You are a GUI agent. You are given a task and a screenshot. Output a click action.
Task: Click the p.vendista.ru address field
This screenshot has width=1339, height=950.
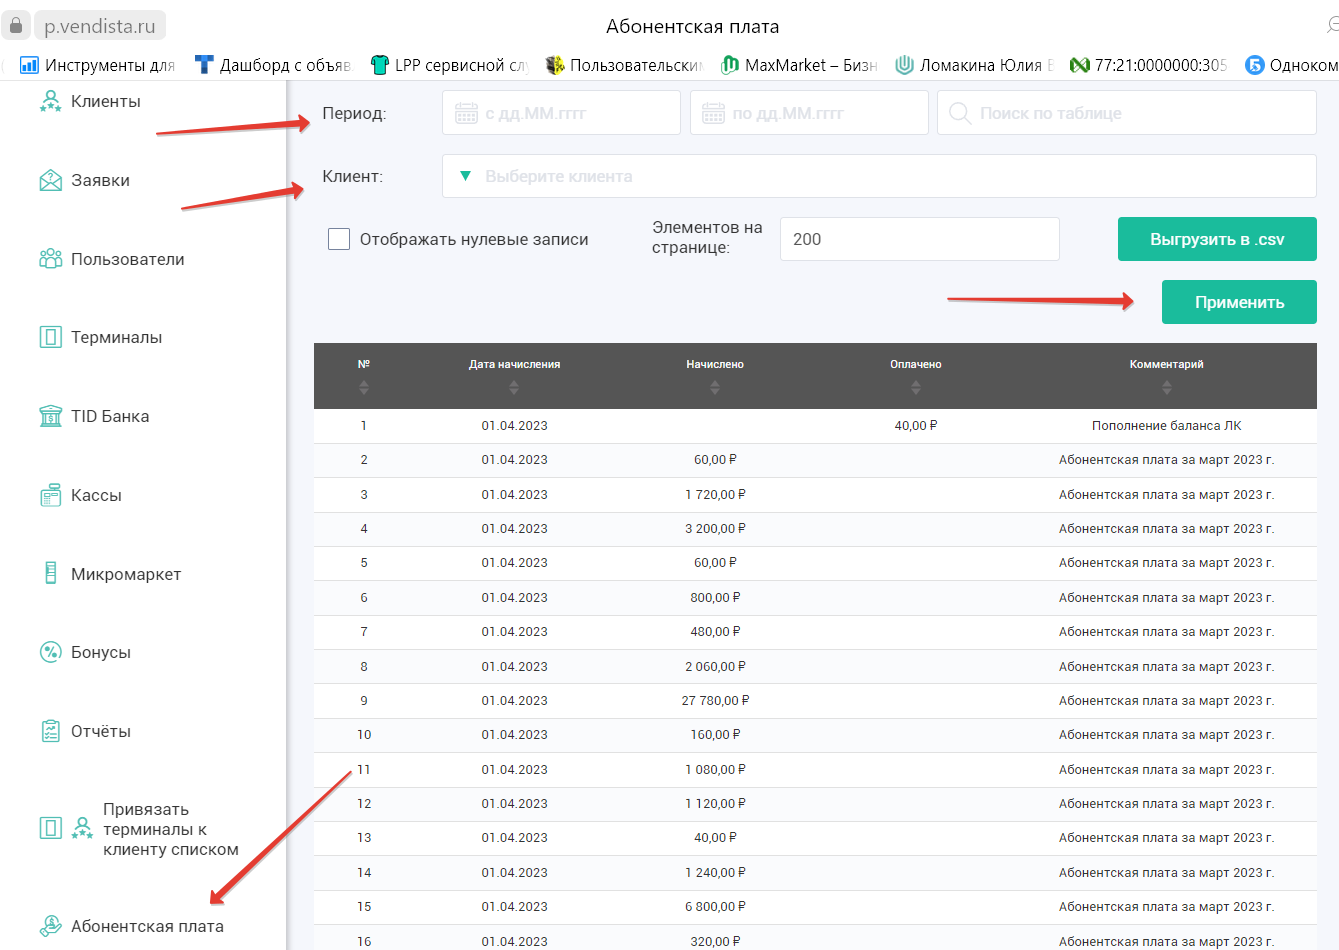[99, 26]
